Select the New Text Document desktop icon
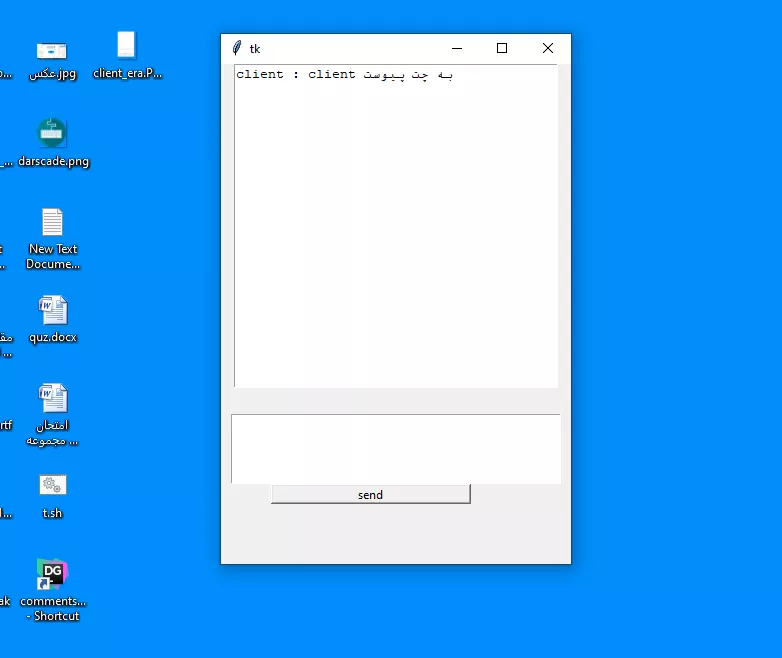 pos(53,239)
